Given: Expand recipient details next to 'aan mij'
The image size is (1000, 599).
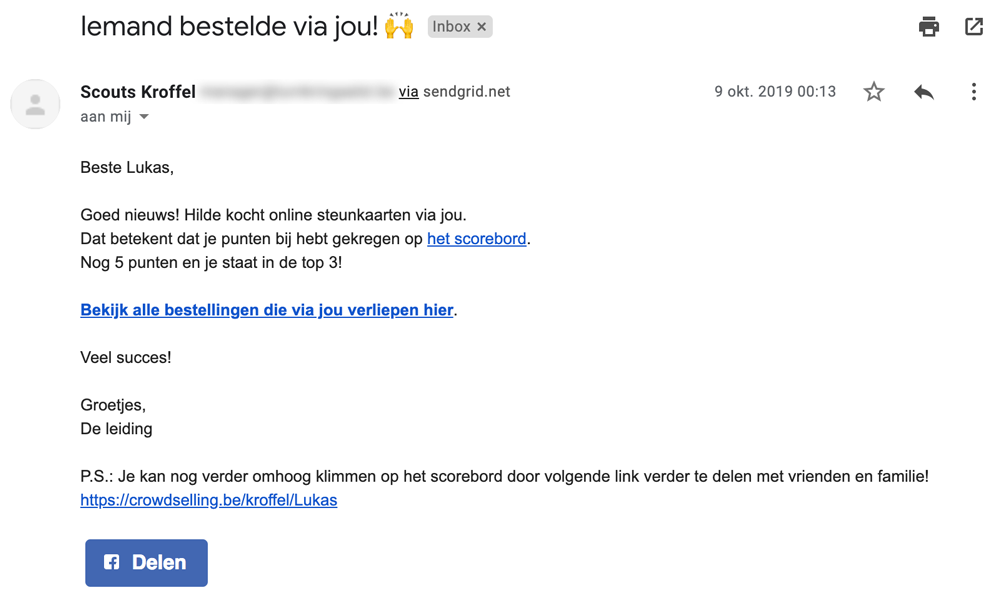Looking at the screenshot, I should pyautogui.click(x=144, y=117).
